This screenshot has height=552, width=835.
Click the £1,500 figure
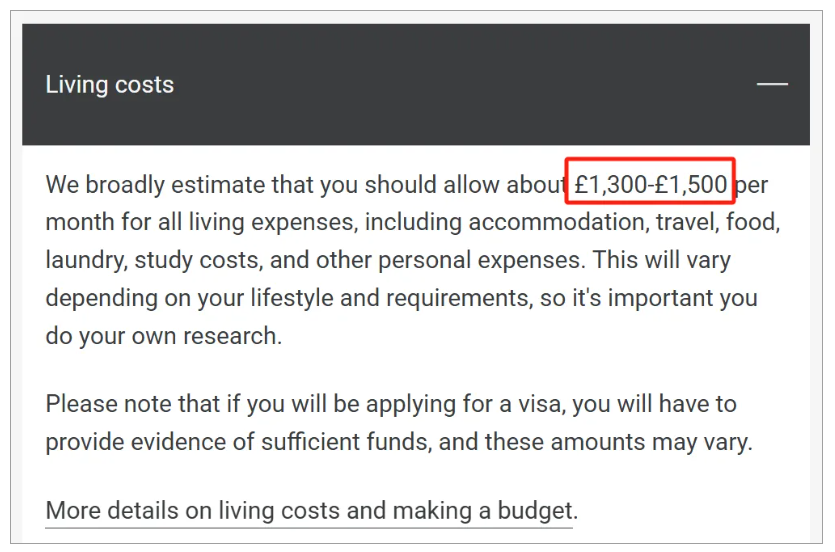(x=691, y=185)
